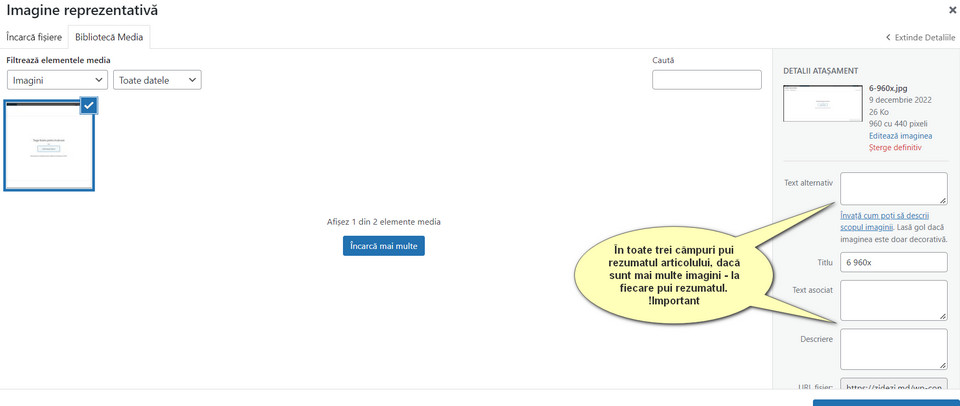Click the Titlu field containing 6 960x
The image size is (960, 406).
click(893, 262)
